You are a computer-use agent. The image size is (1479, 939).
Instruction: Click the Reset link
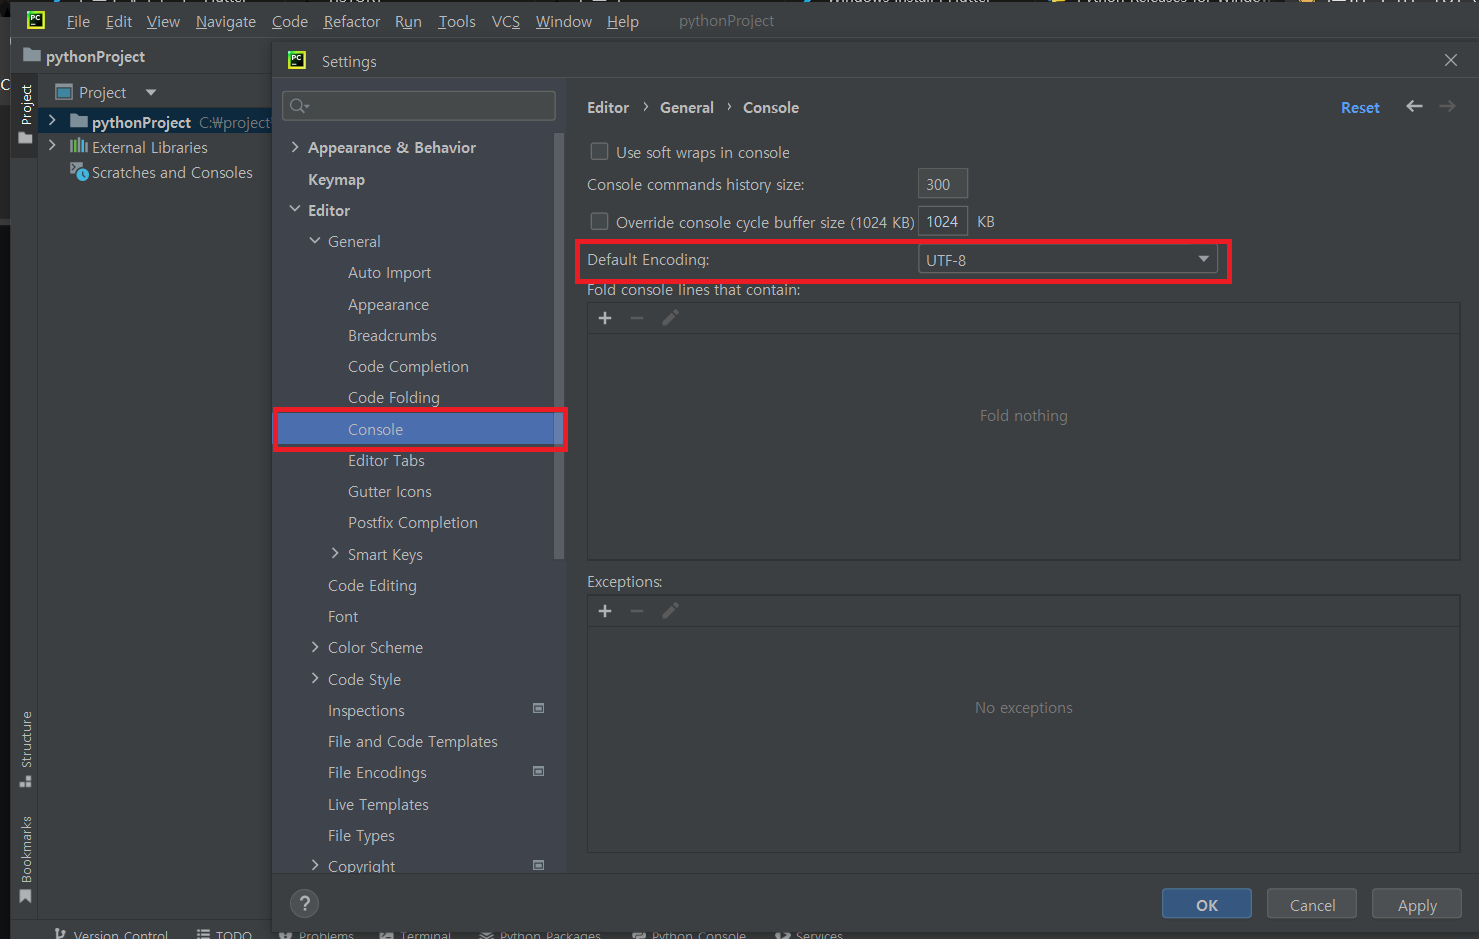point(1360,107)
